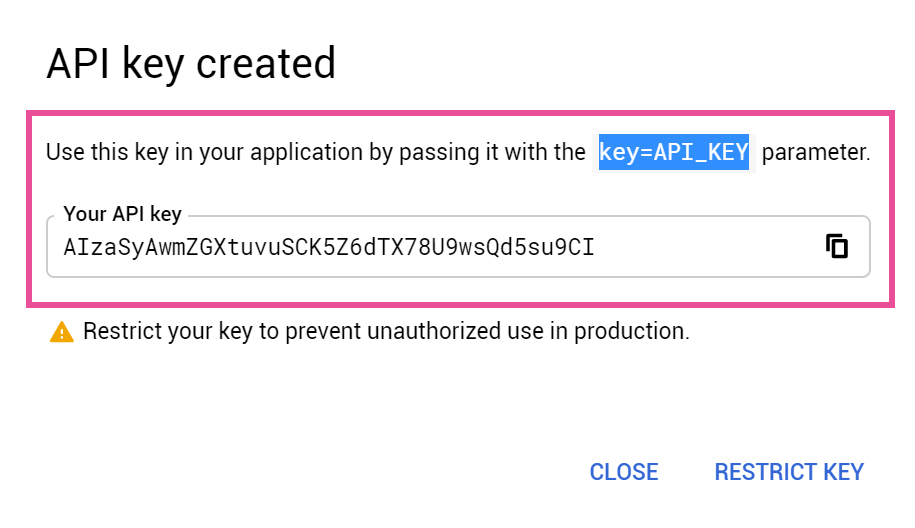
Task: Click the 'Restrict your key to prevent' warning text
Action: coord(222,331)
